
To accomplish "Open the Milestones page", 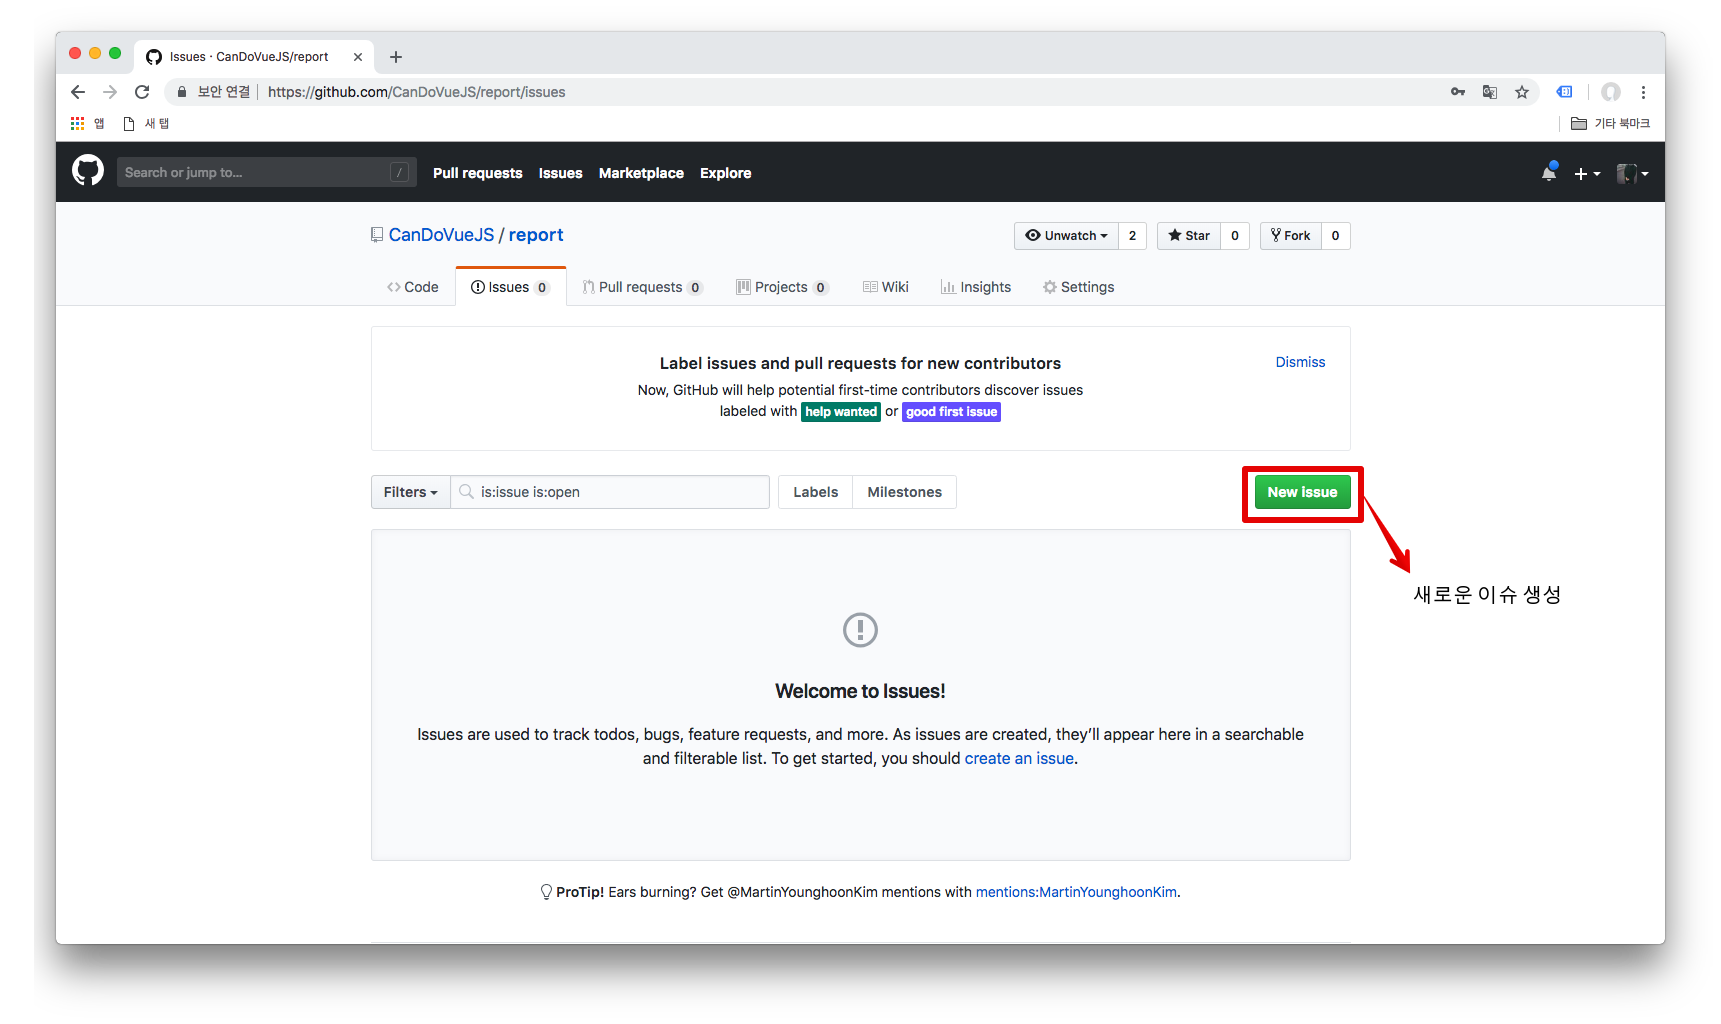I will tap(904, 492).
